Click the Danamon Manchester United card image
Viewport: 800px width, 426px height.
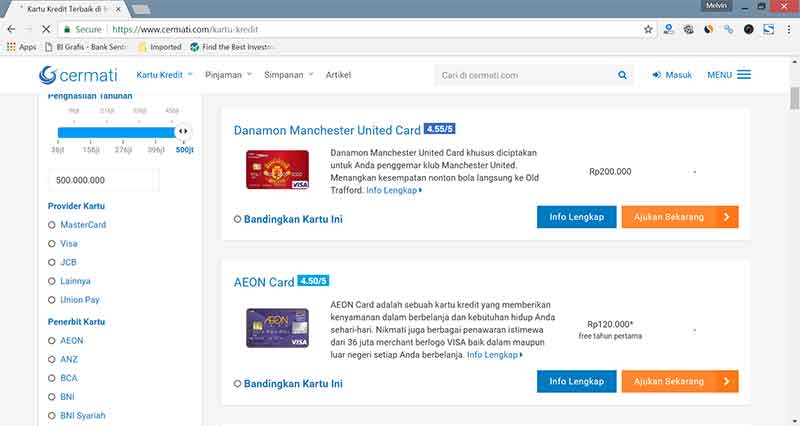[278, 170]
